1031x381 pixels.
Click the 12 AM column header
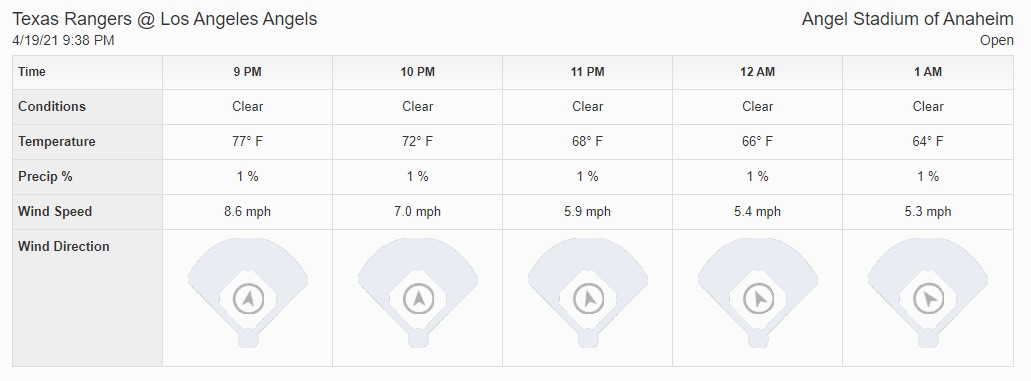pos(757,72)
